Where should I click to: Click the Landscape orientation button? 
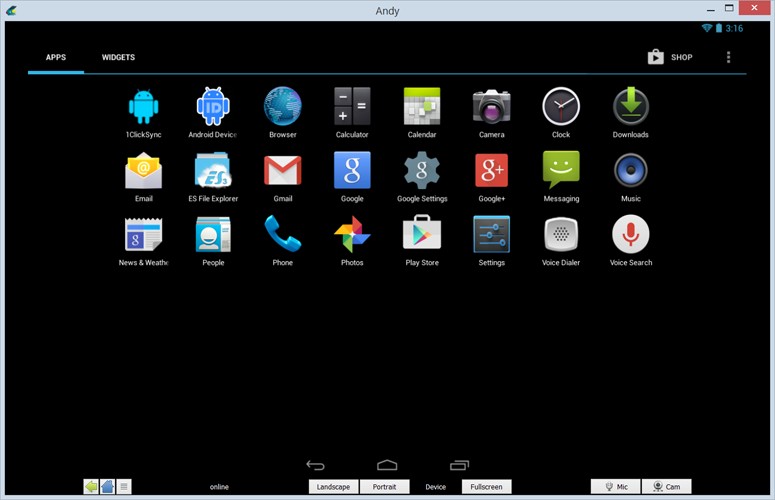tap(333, 487)
